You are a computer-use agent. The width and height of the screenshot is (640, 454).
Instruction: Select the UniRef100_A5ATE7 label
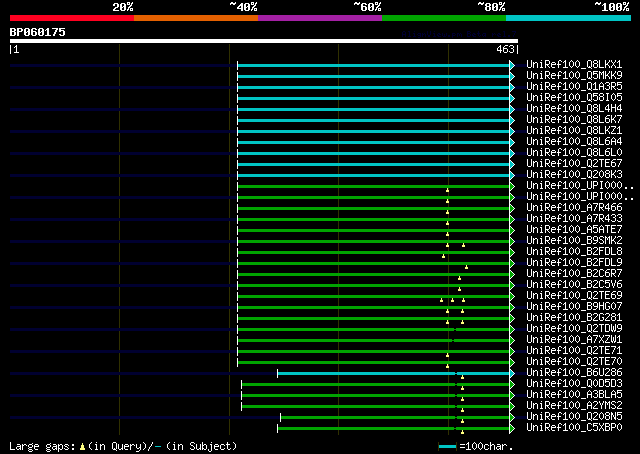574,229
